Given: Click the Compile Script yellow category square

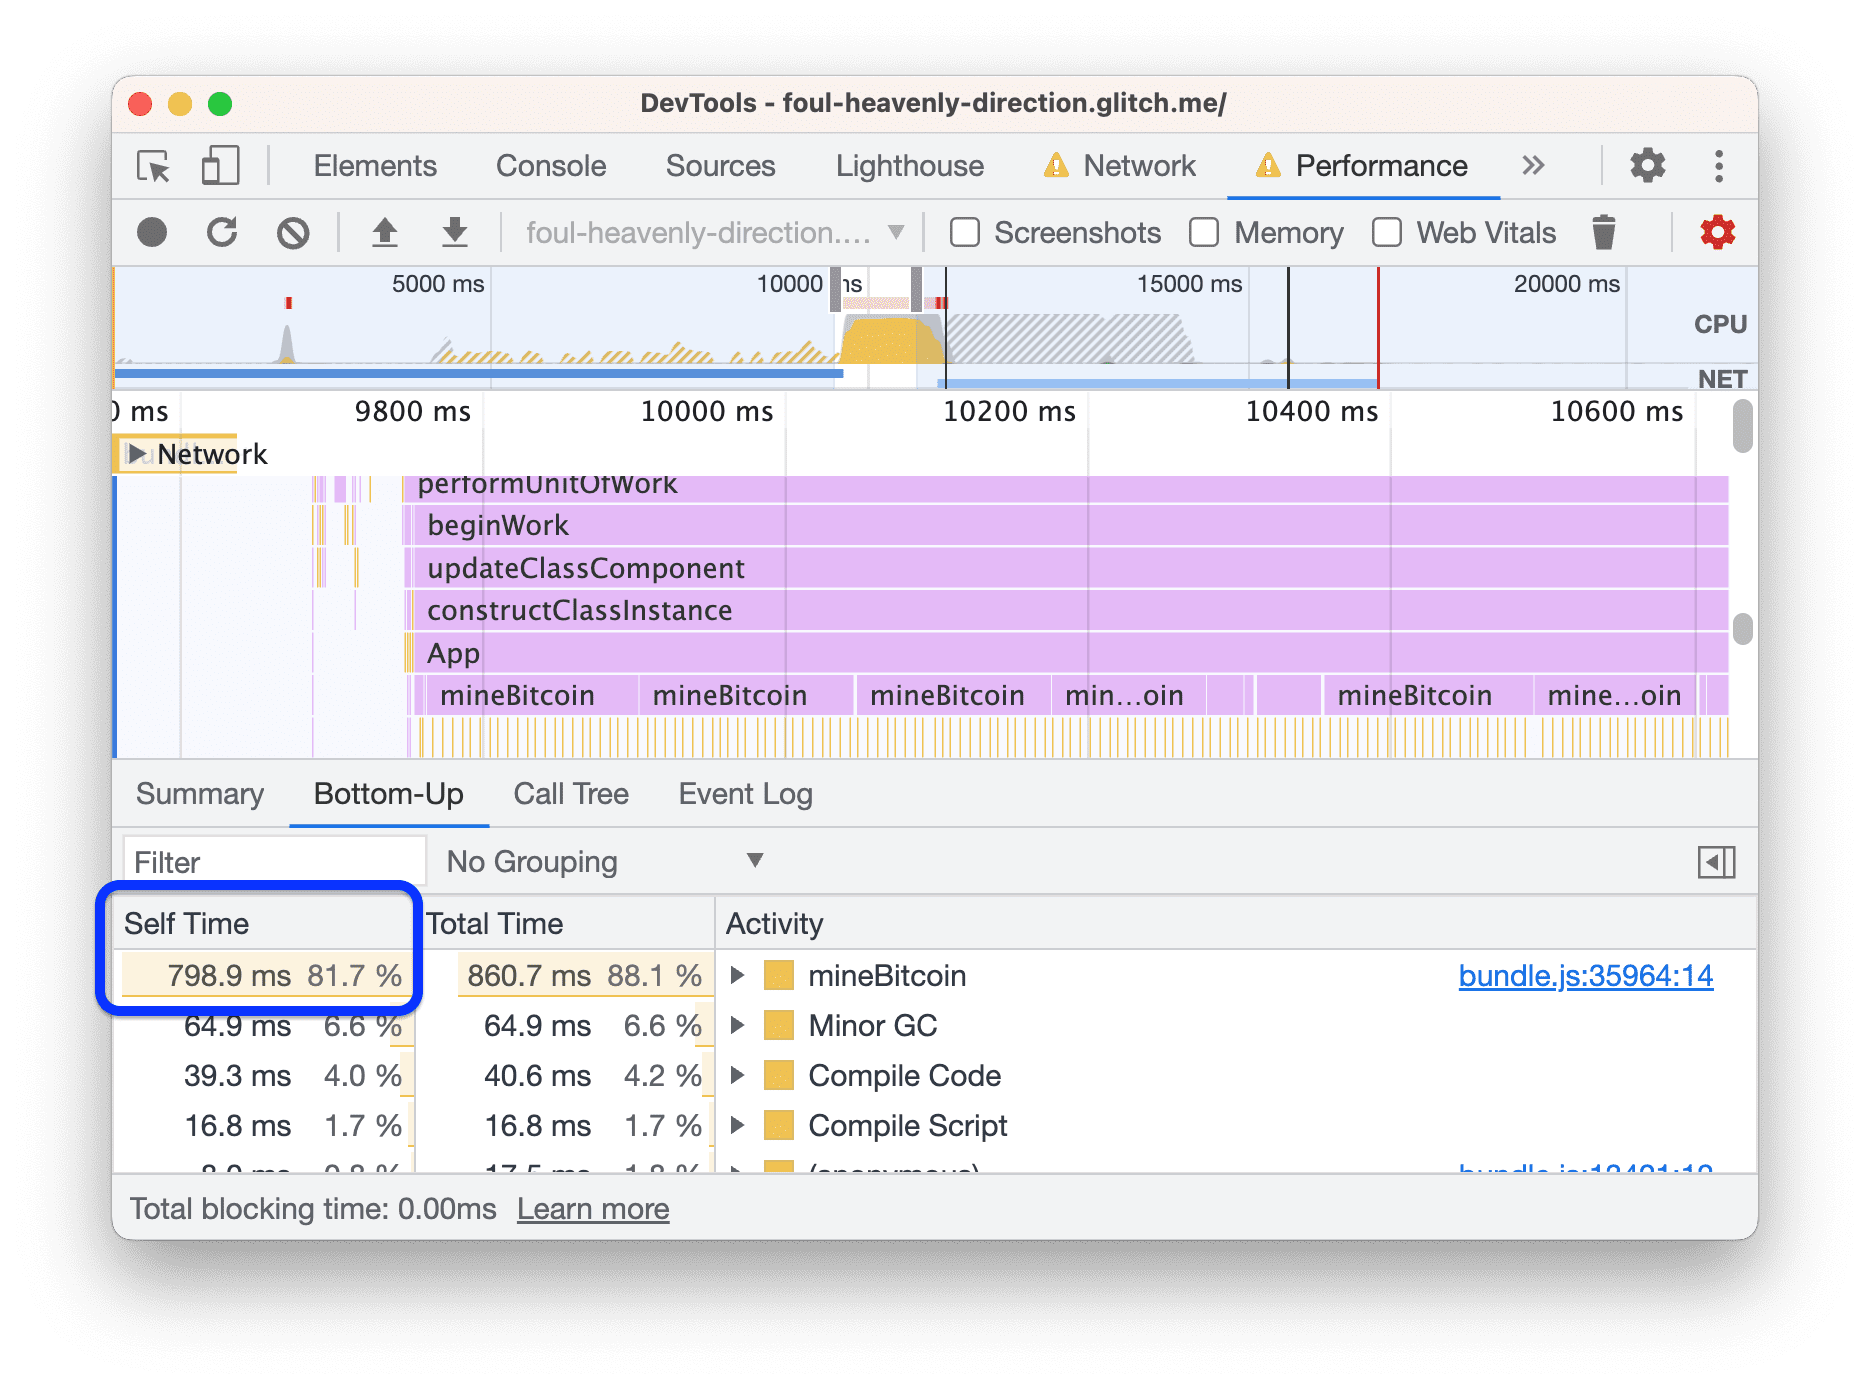Looking at the screenshot, I should 779,1126.
